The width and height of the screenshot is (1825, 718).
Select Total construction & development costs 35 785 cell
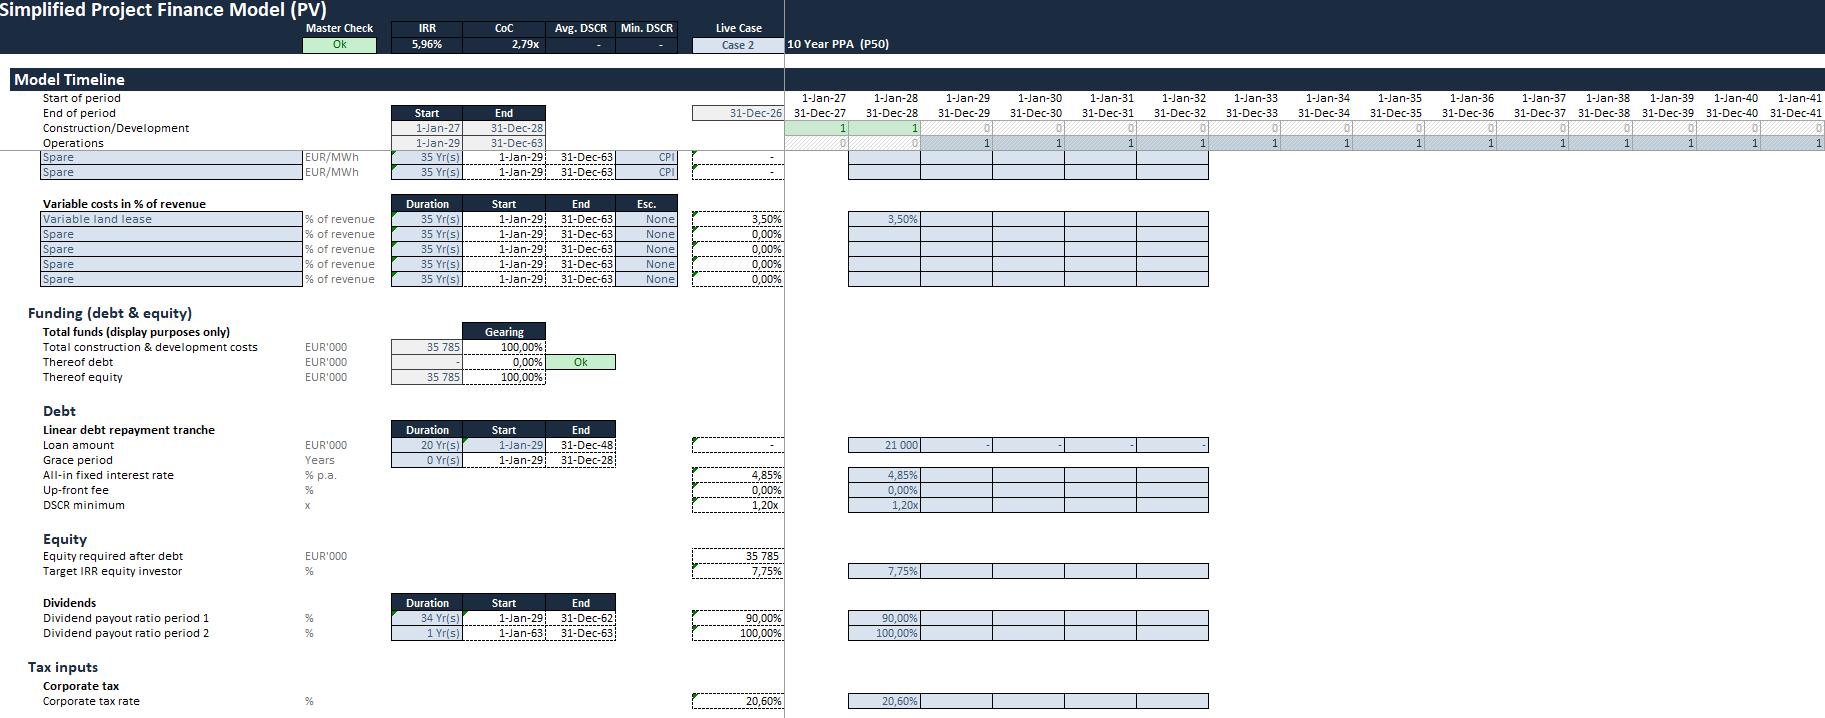[427, 347]
